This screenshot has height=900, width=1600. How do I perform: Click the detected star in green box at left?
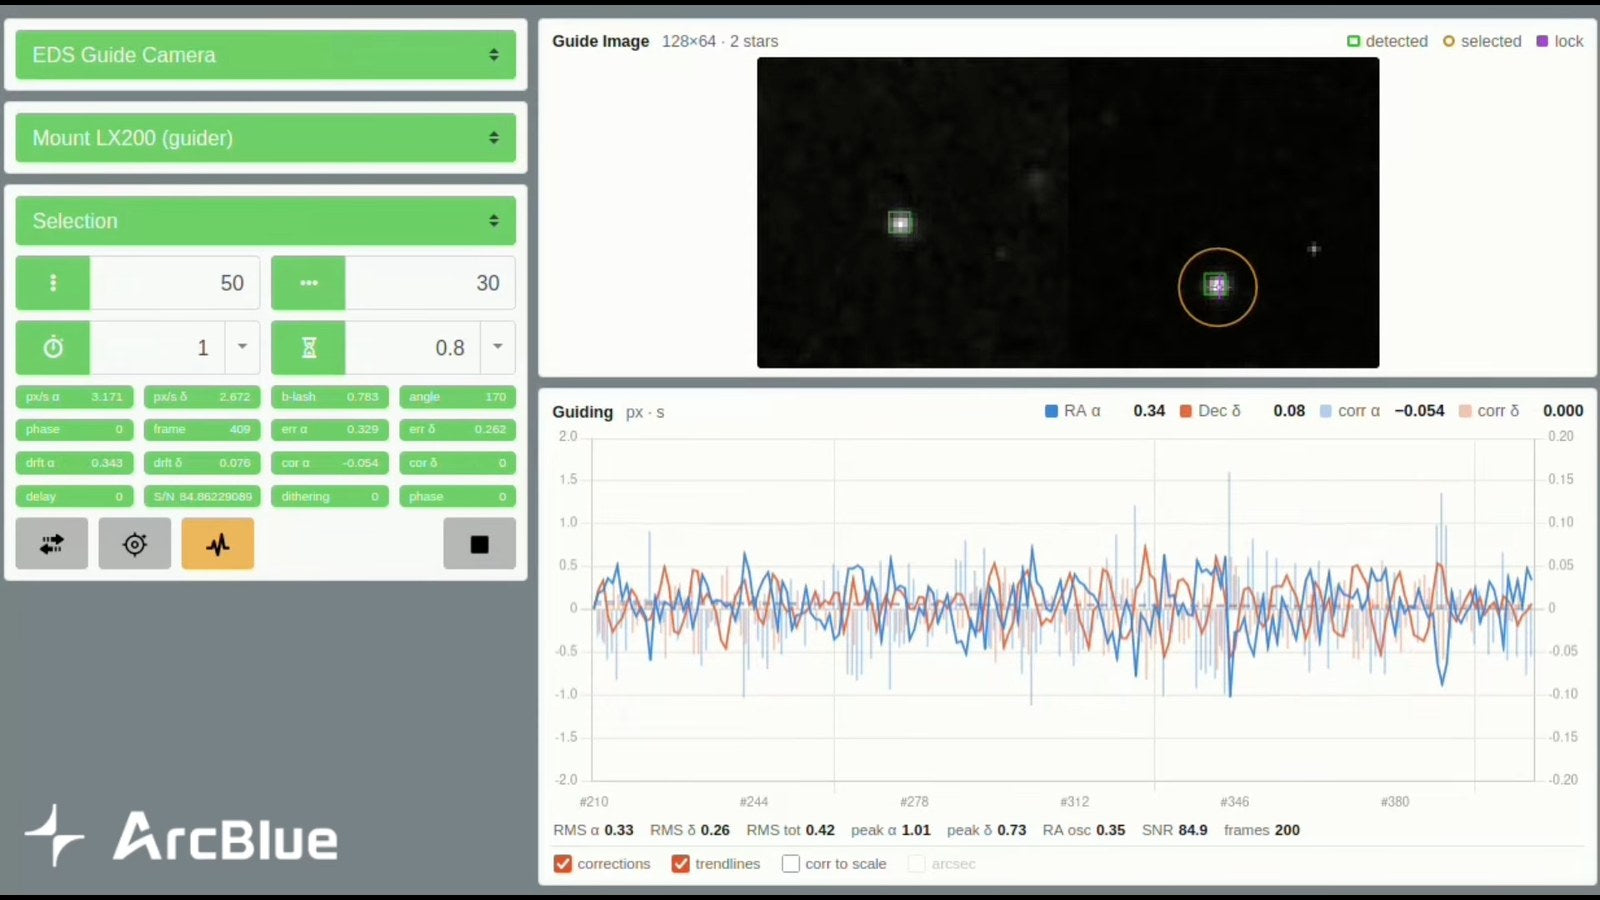point(901,223)
